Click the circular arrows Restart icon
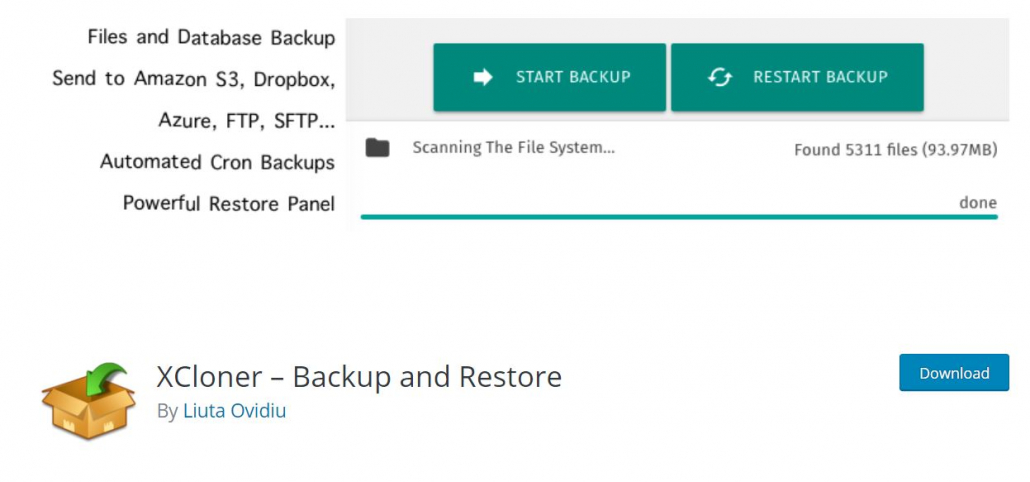This screenshot has height=482, width=1030. coord(720,77)
